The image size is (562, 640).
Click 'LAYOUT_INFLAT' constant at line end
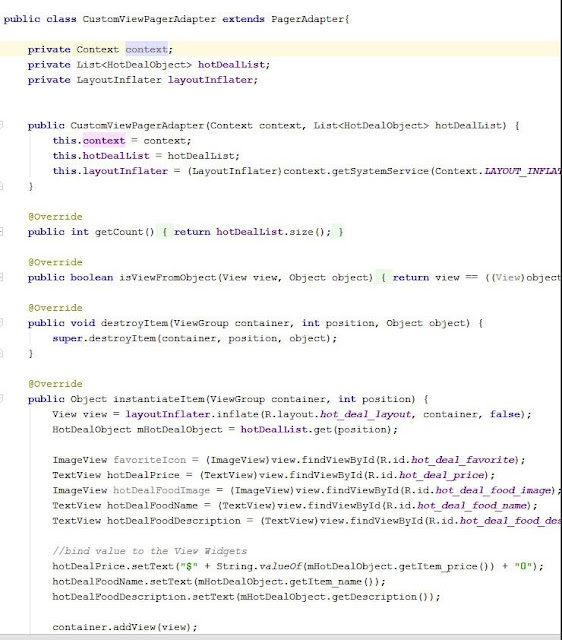tap(523, 171)
